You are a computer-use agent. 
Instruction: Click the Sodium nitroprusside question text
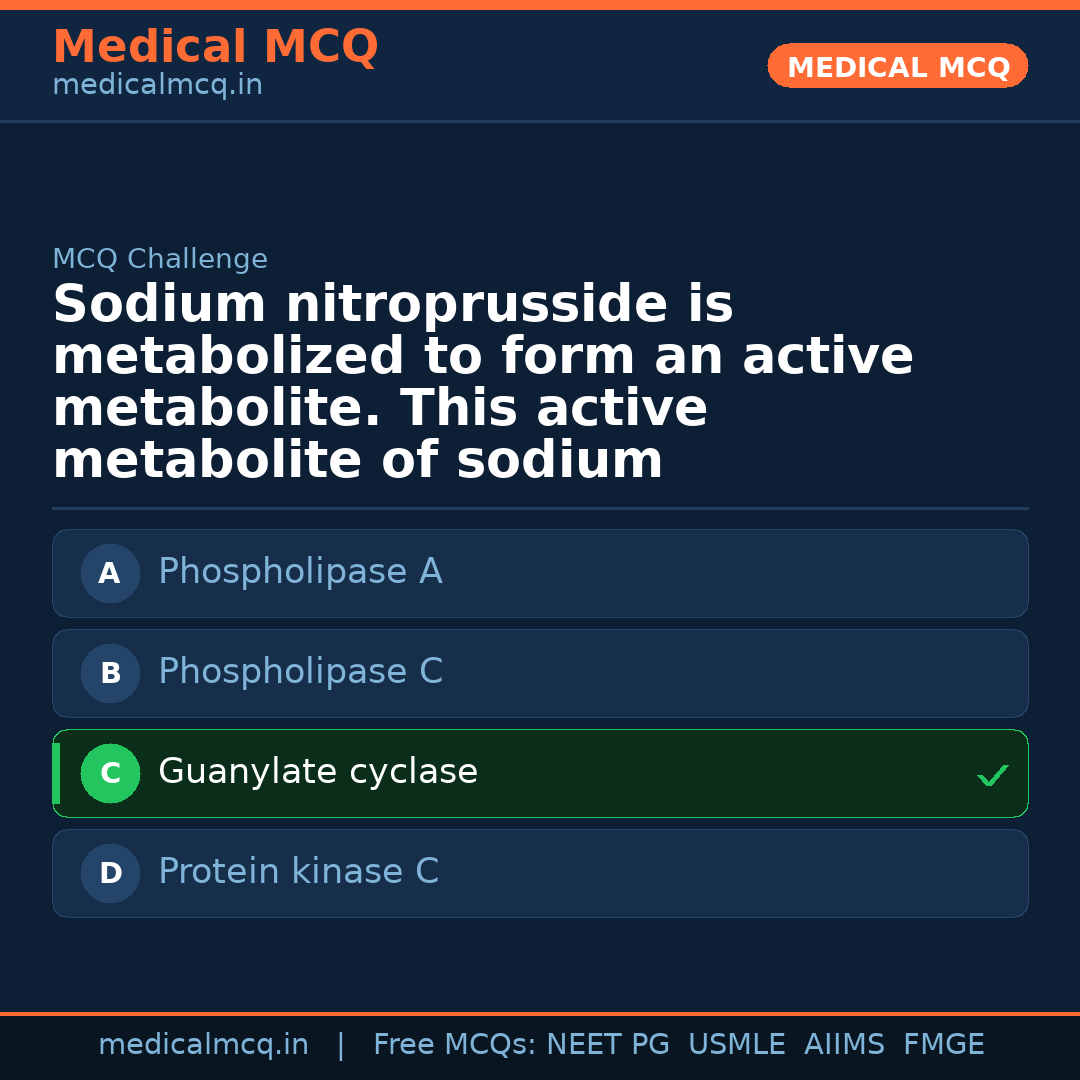(483, 382)
